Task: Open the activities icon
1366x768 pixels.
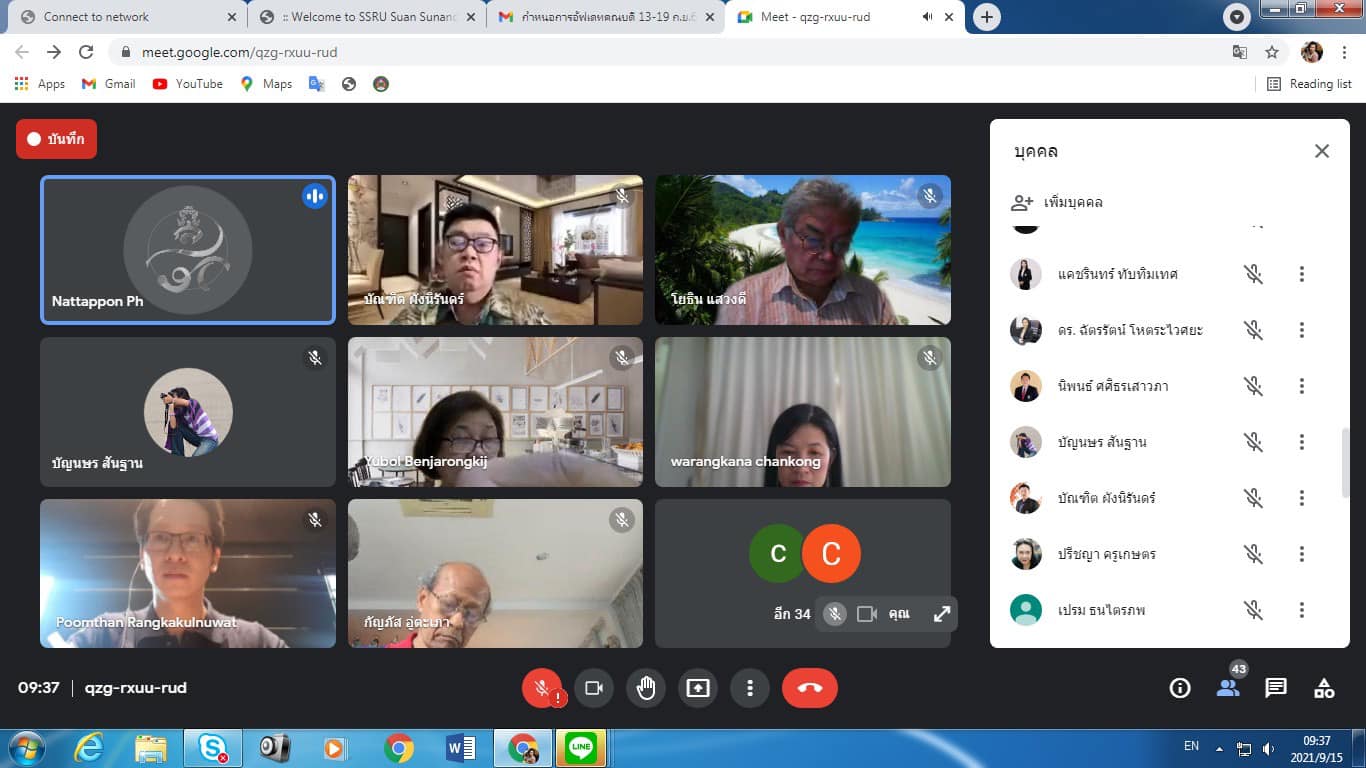Action: [1324, 688]
